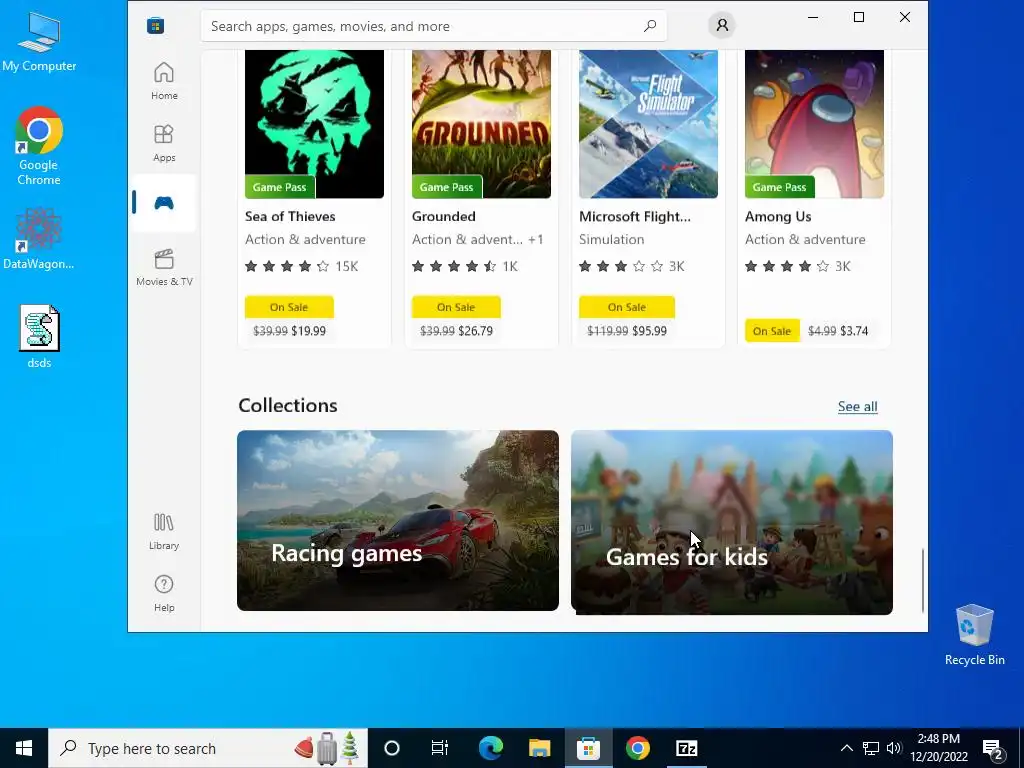Select the My Computer desktop icon
Image resolution: width=1024 pixels, height=768 pixels.
[x=39, y=42]
